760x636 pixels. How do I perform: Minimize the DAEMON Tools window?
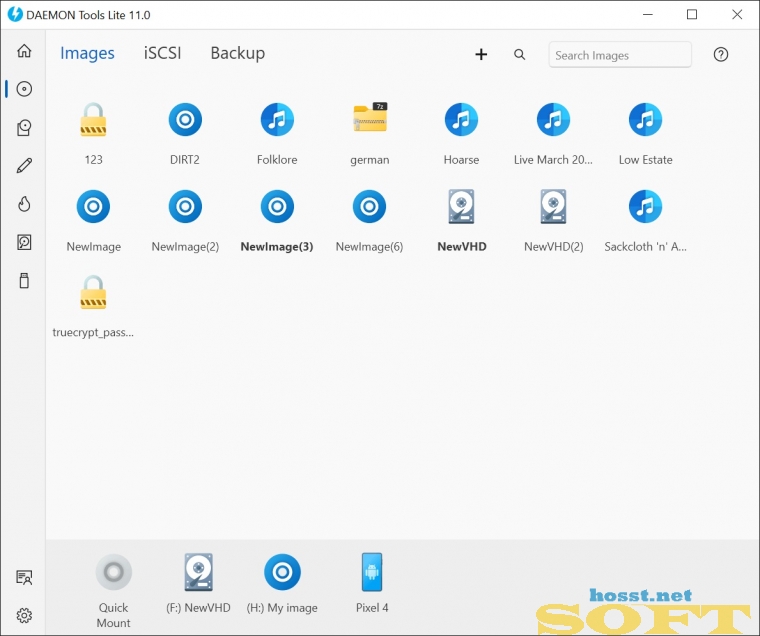coord(648,15)
